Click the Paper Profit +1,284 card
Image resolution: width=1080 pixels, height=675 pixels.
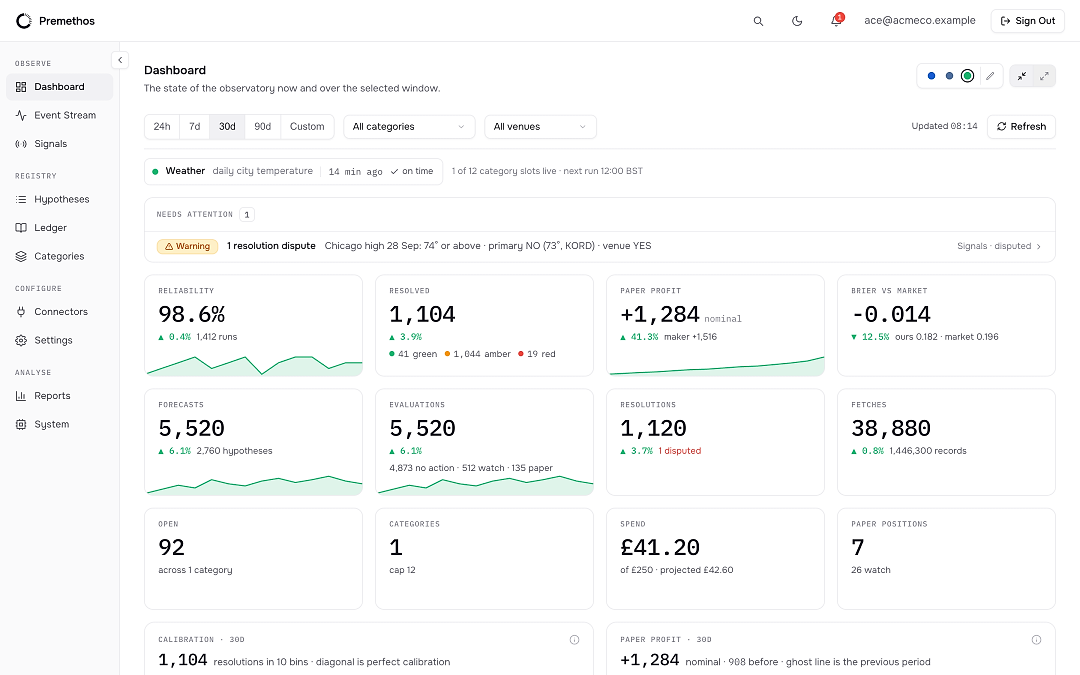(715, 326)
